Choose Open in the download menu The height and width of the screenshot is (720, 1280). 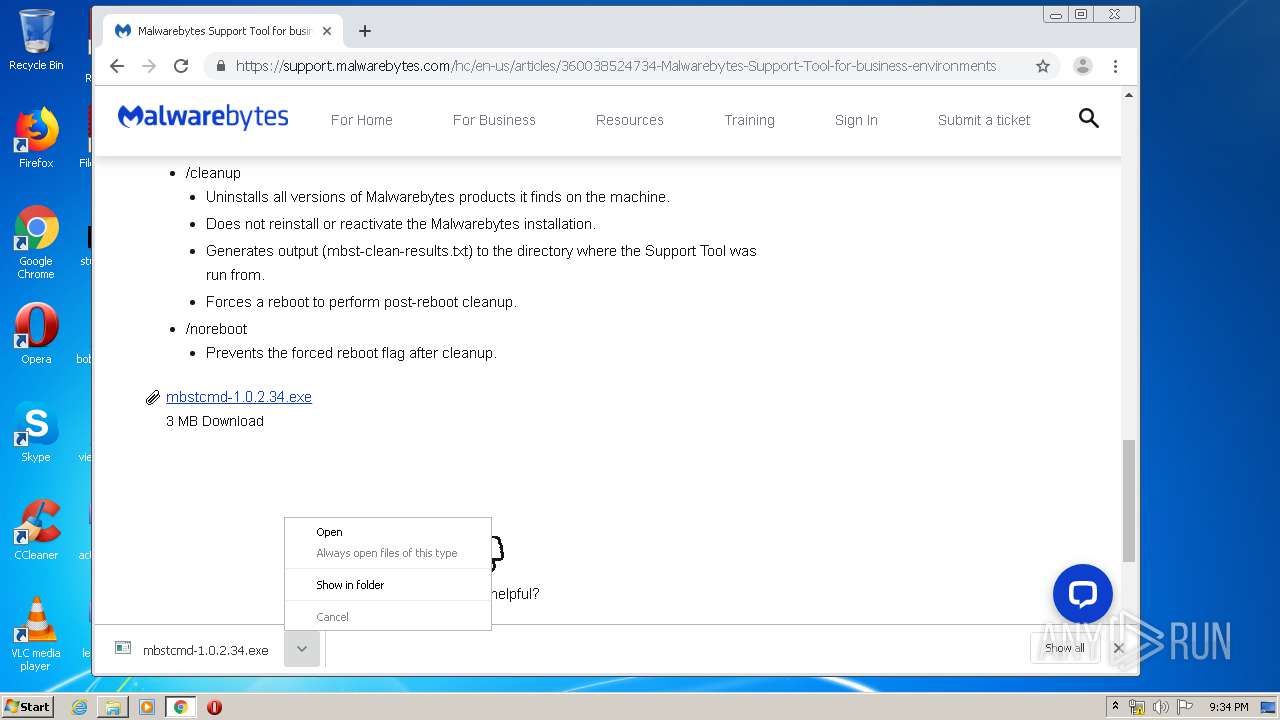tap(329, 532)
